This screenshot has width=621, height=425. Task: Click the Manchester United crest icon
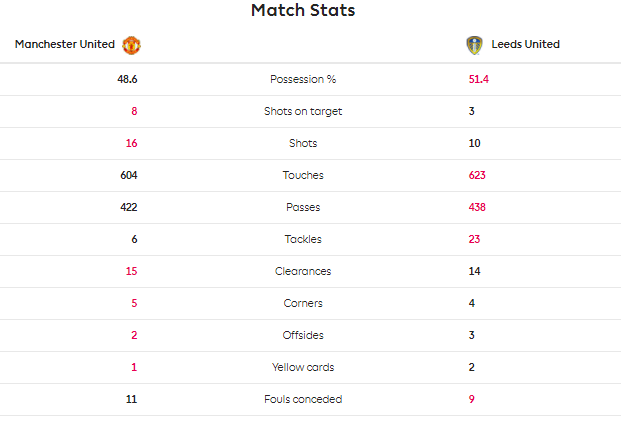131,45
